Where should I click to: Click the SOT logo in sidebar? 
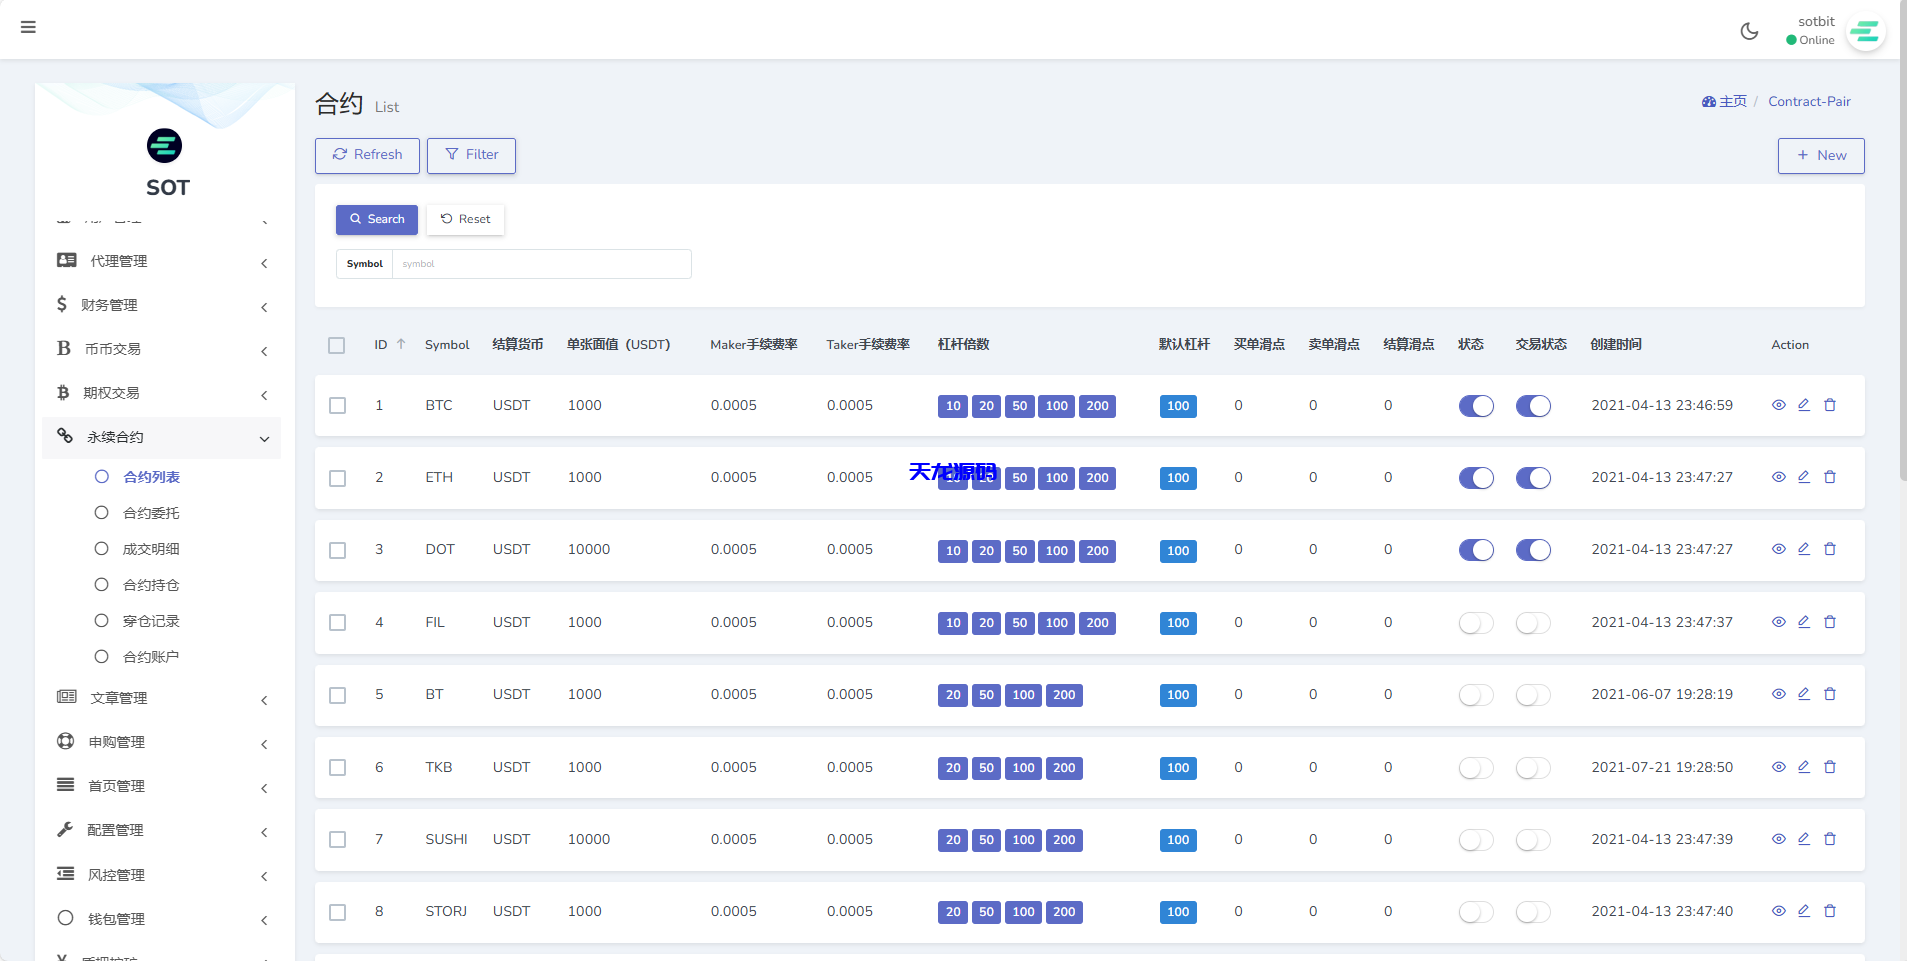click(165, 146)
